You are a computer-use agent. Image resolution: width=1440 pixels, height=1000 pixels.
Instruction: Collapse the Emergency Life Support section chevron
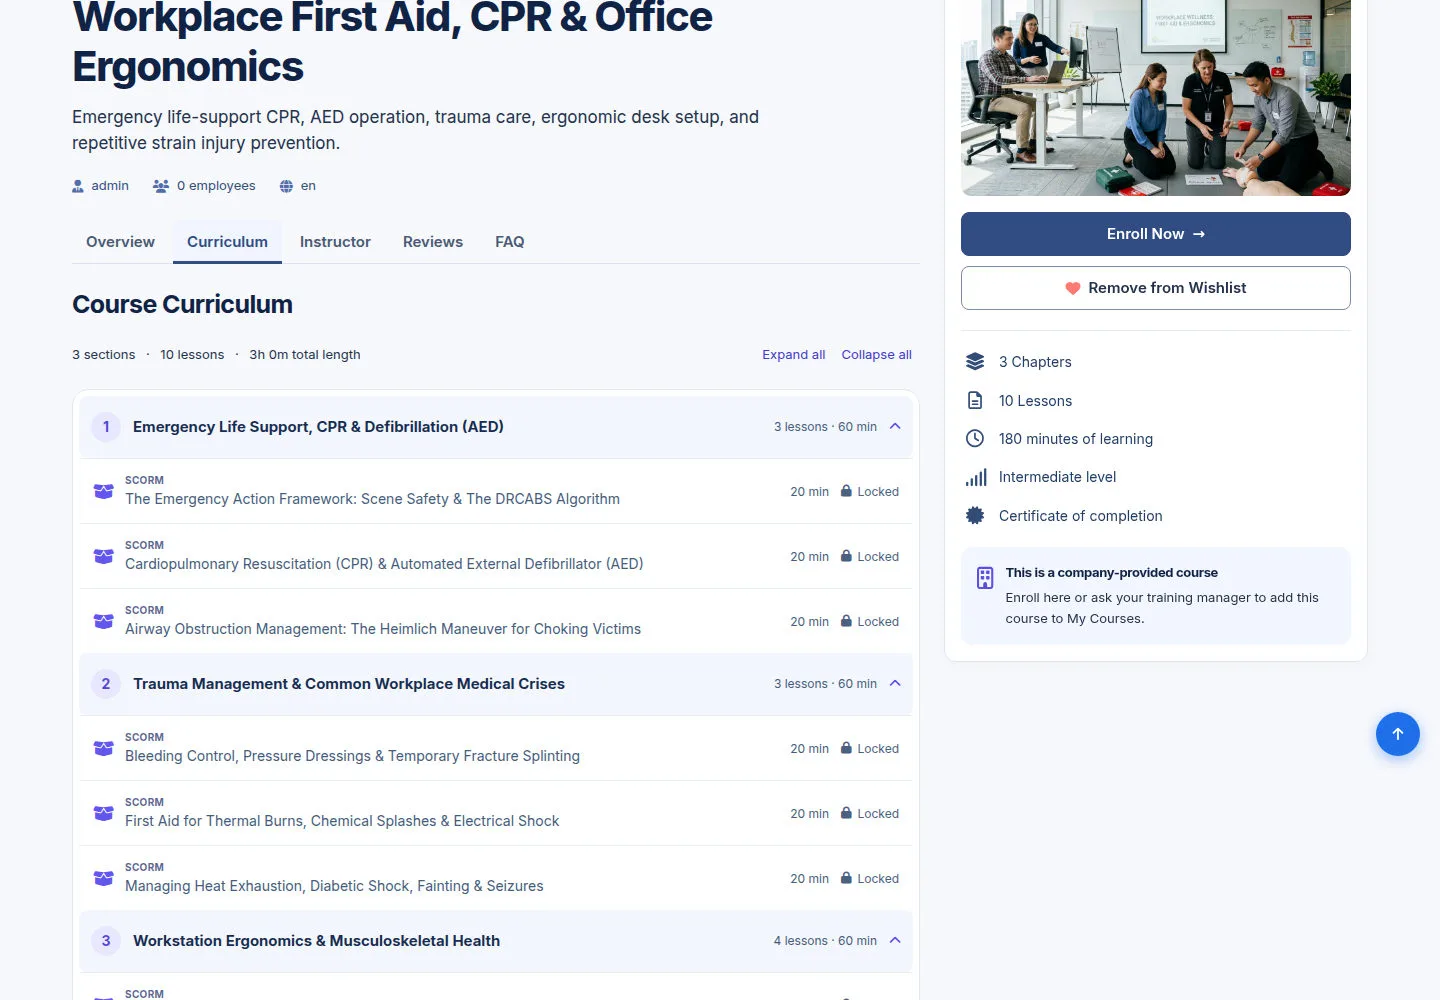click(x=895, y=427)
